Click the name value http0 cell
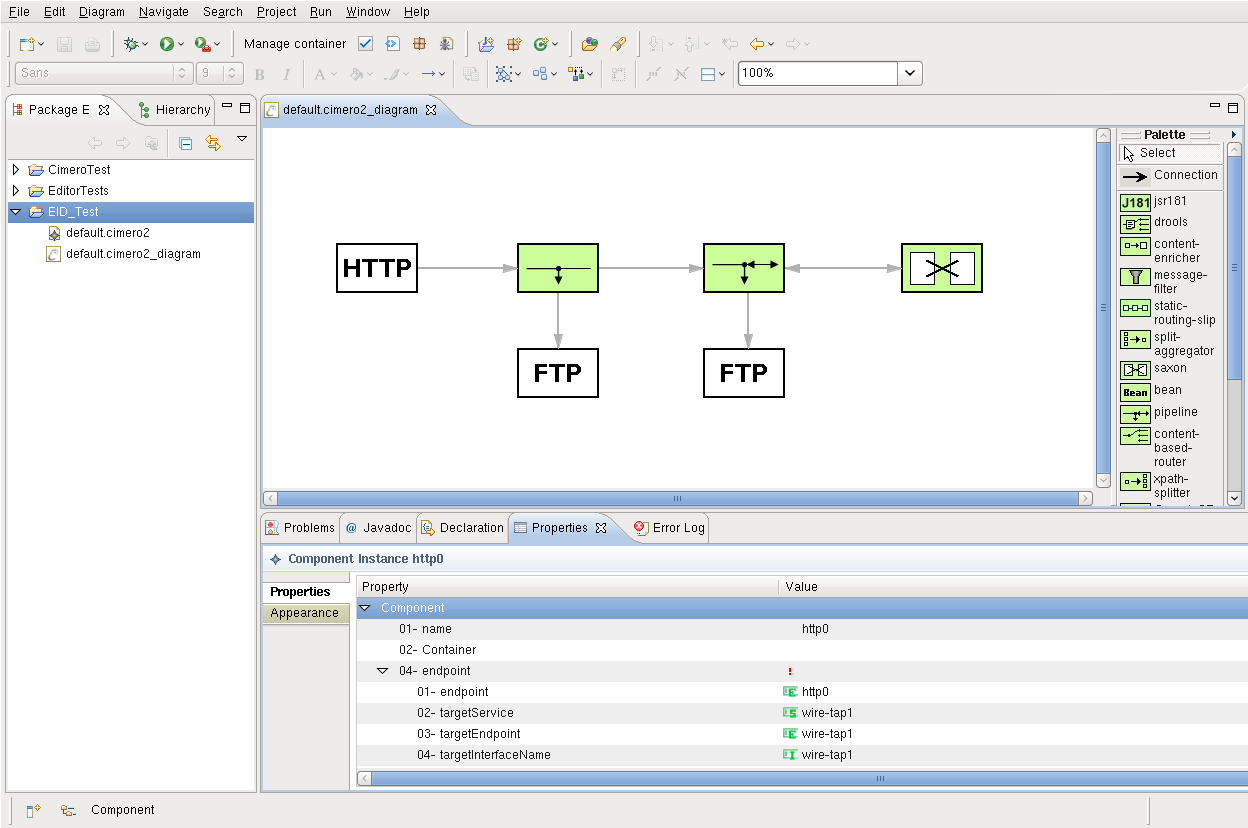The height and width of the screenshot is (828, 1248). (815, 629)
